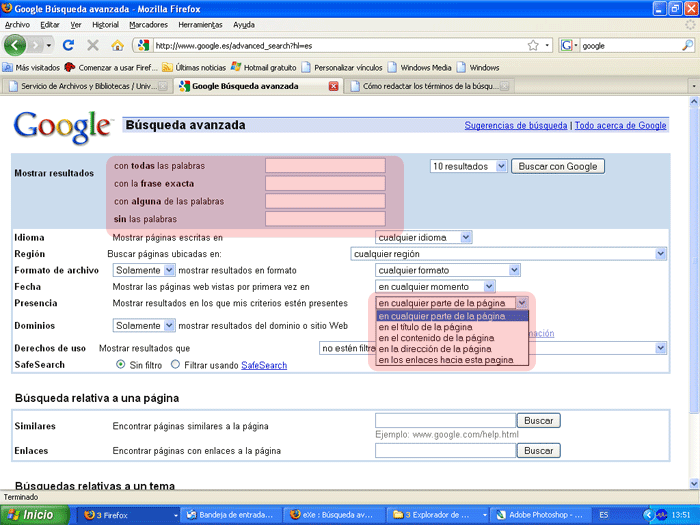
Task: Select 'en la dirección de la página' option
Action: point(452,349)
